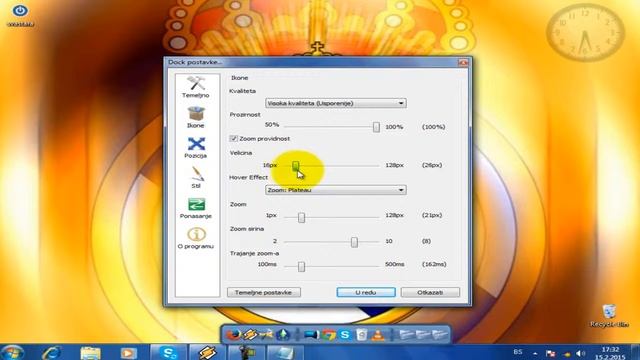Open the Temeljno settings section
This screenshot has width=640, height=360.
[196, 87]
